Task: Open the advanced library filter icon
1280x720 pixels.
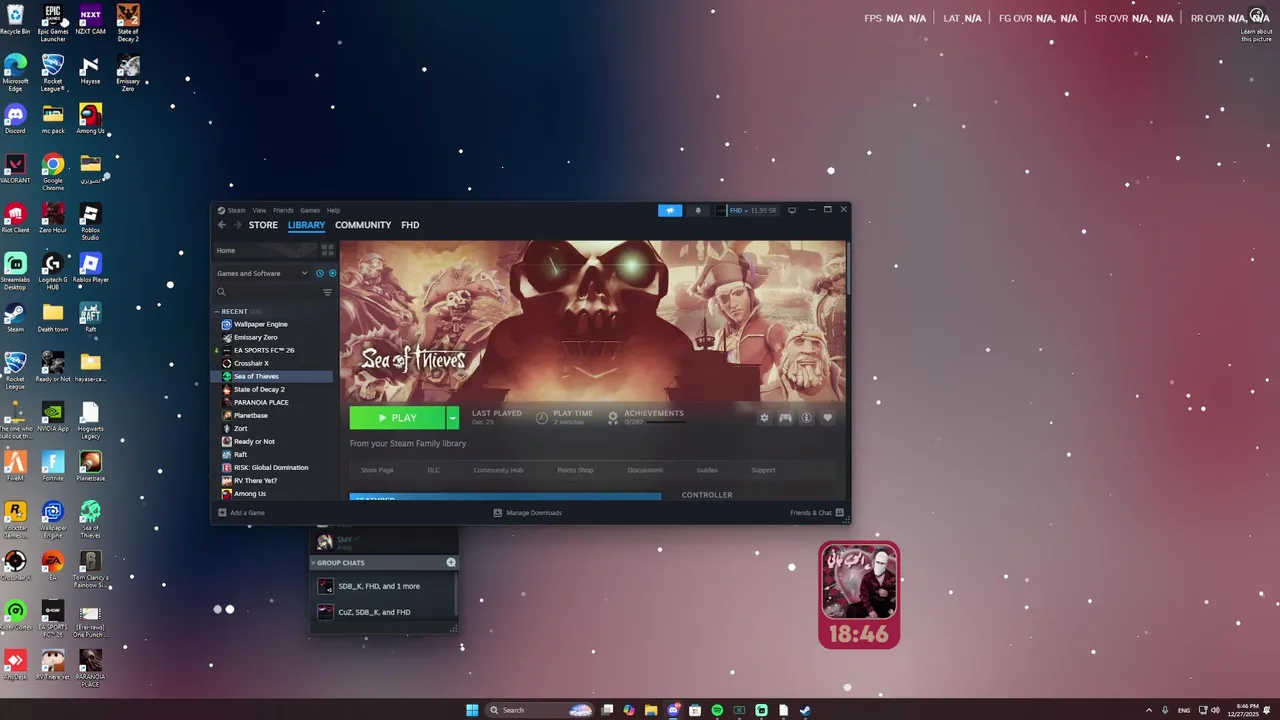Action: click(x=327, y=292)
